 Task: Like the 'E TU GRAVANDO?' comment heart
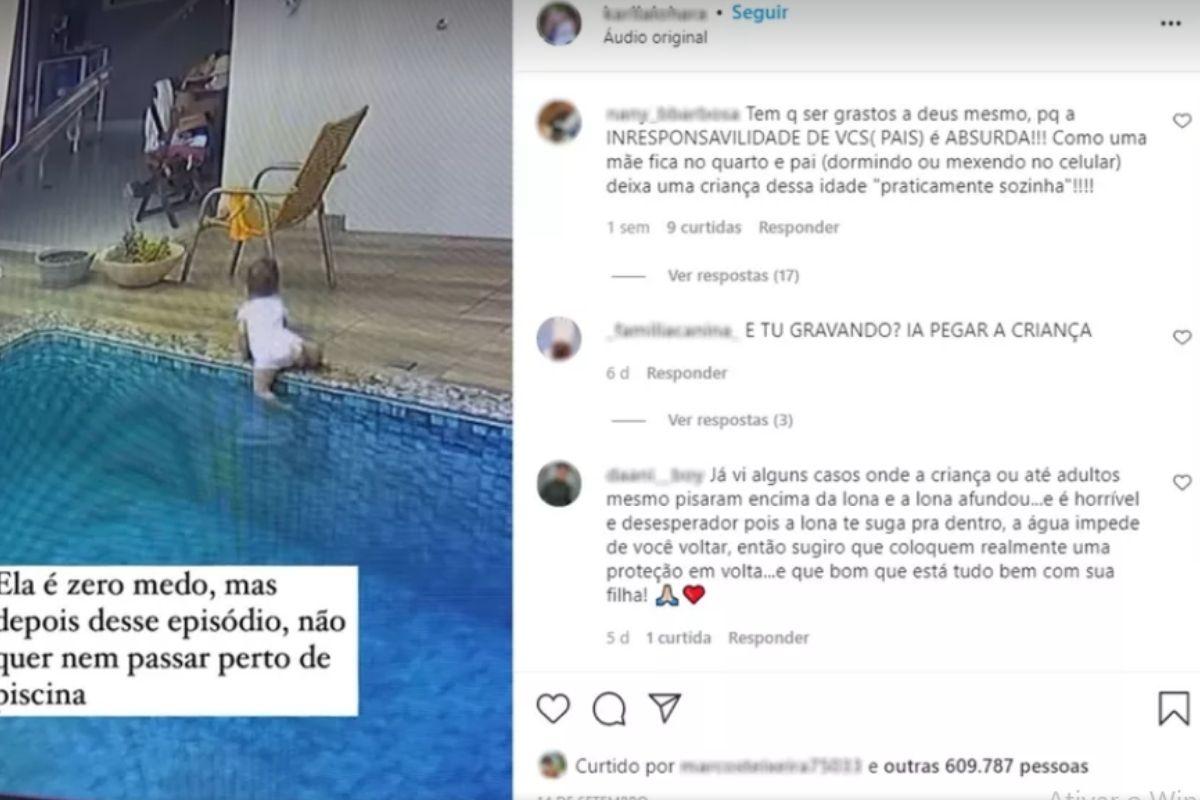click(1182, 337)
